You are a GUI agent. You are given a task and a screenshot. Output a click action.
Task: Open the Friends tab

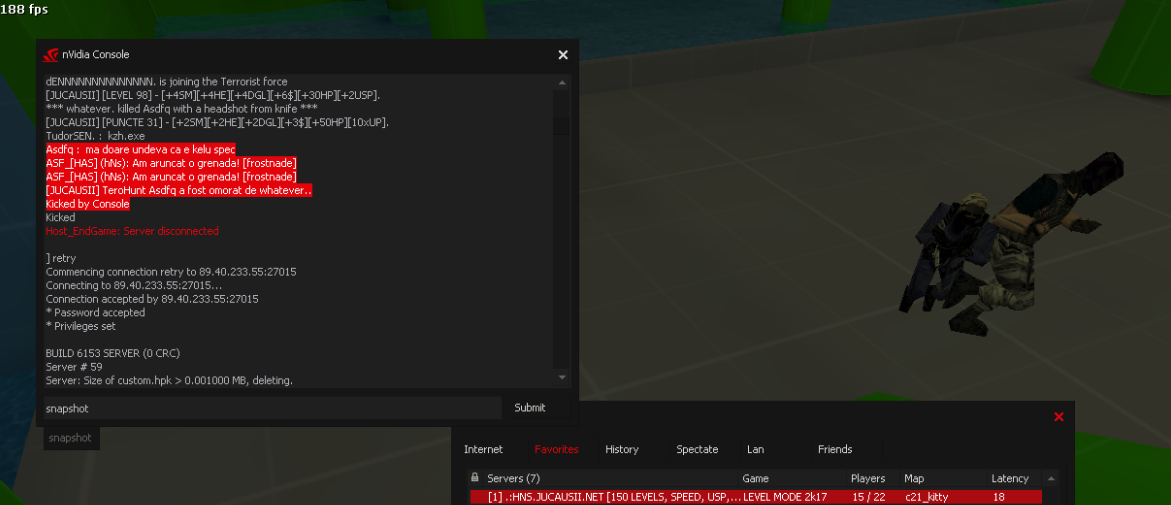click(x=835, y=449)
